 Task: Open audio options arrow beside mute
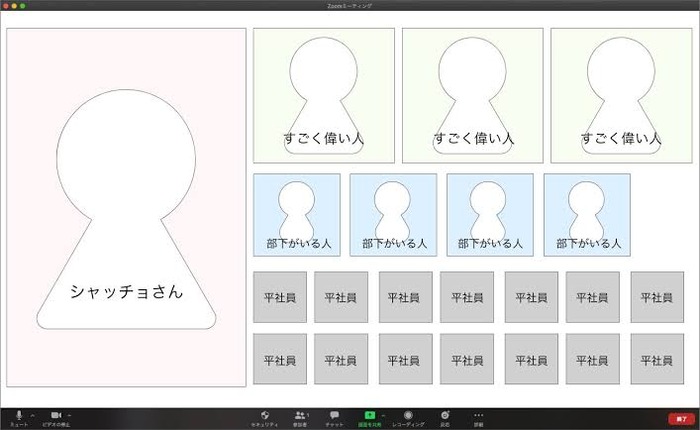(x=33, y=415)
